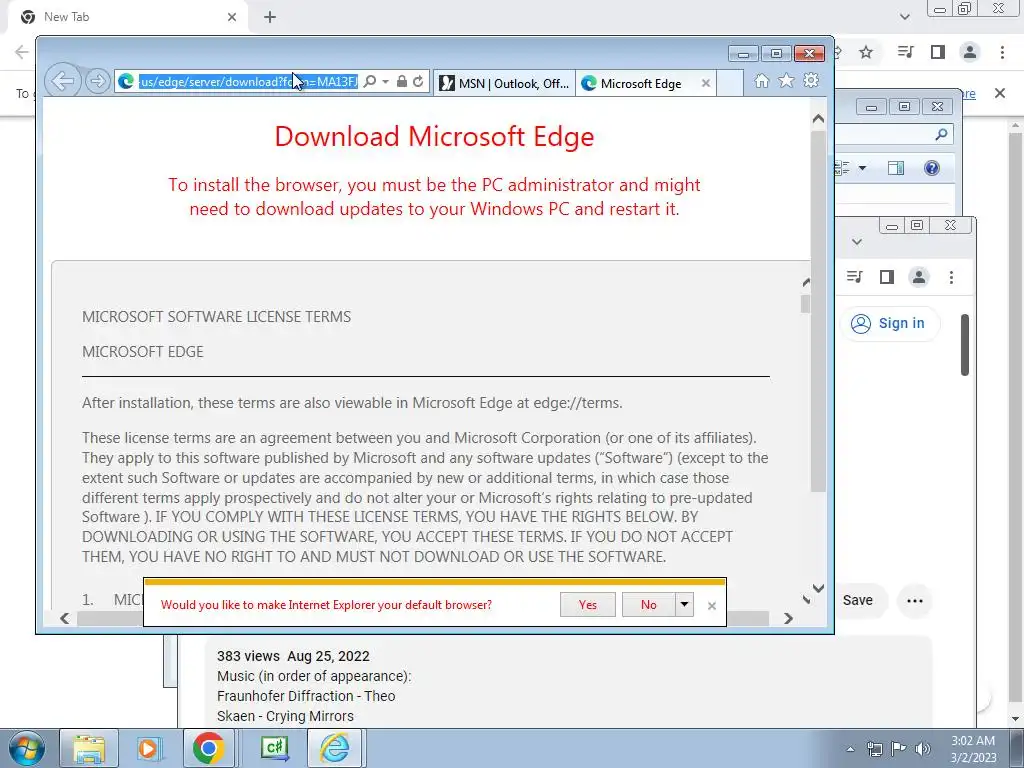
Task: Click the IE page scroll-up arrow
Action: (x=818, y=119)
